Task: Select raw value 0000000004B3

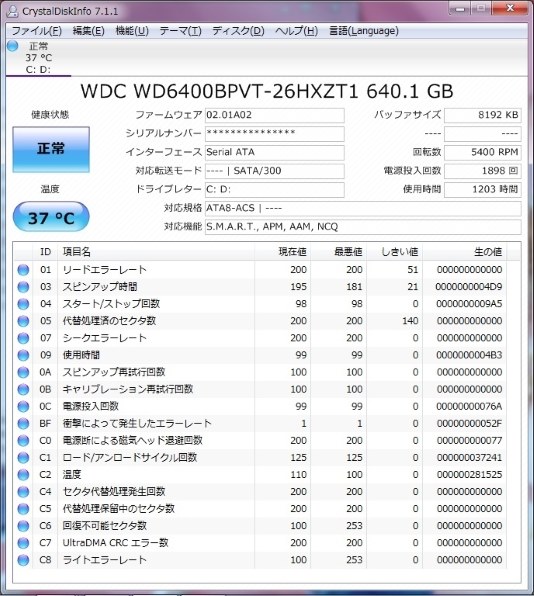Action: click(x=469, y=355)
